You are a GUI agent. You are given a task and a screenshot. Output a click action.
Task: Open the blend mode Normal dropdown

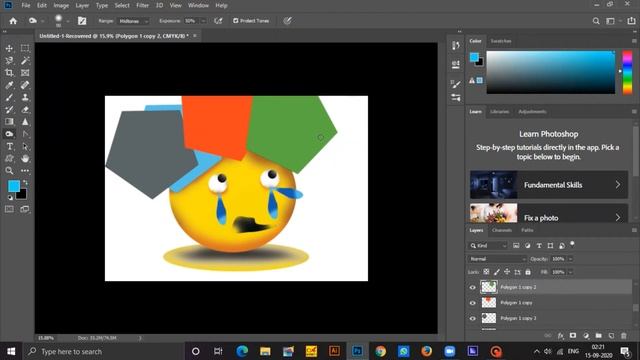[497, 259]
